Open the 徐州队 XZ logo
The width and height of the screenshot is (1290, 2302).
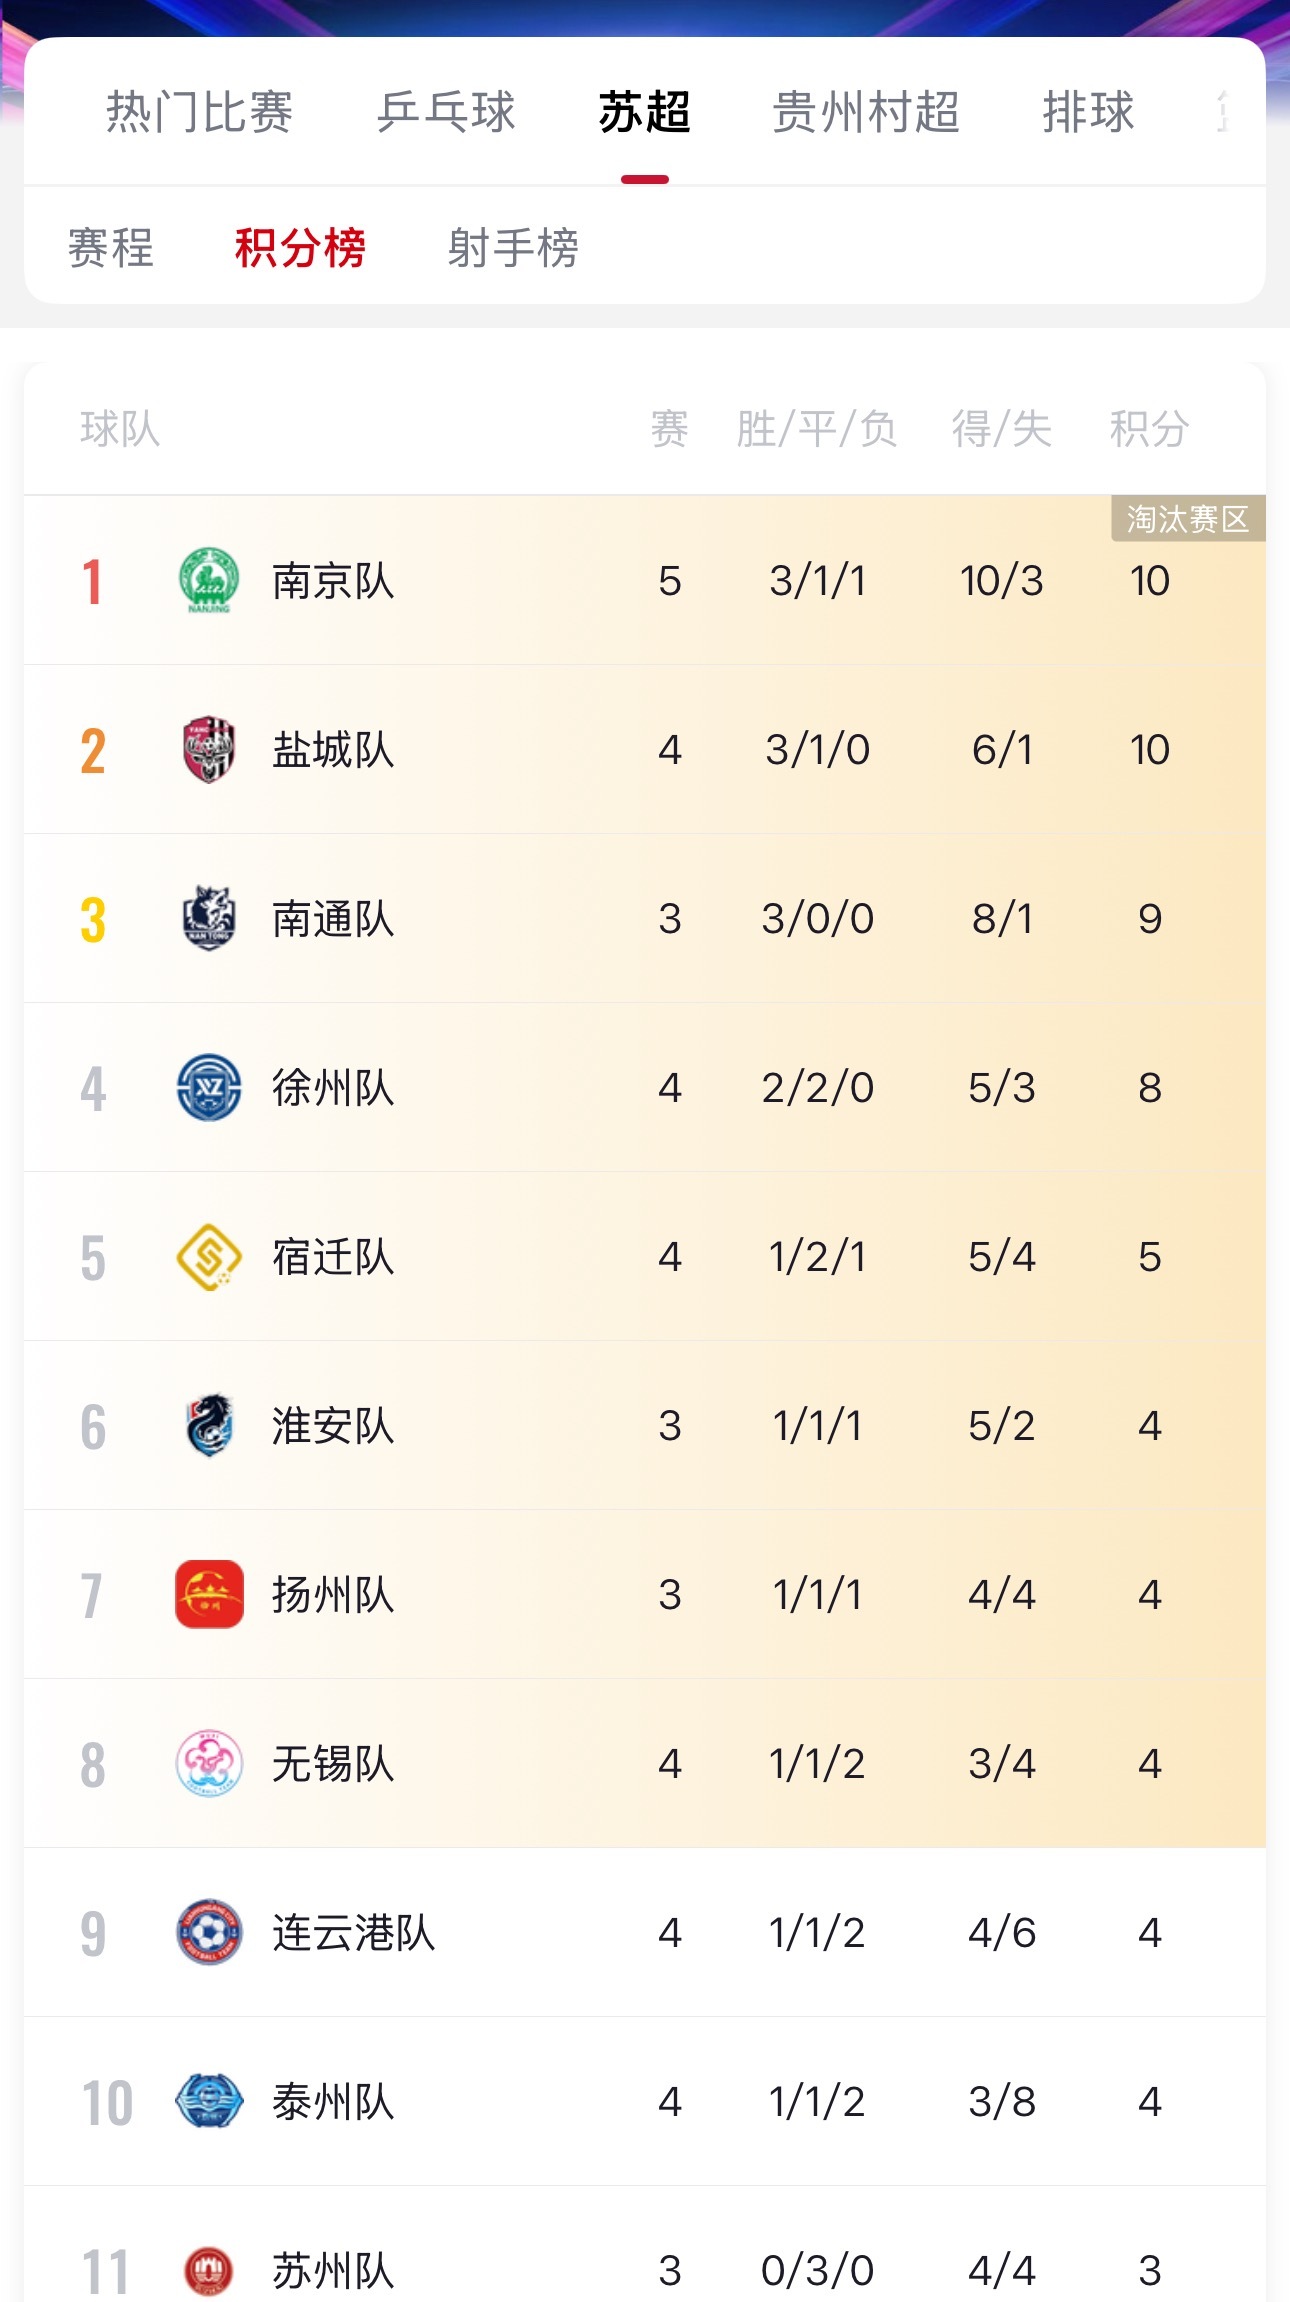click(x=209, y=1087)
